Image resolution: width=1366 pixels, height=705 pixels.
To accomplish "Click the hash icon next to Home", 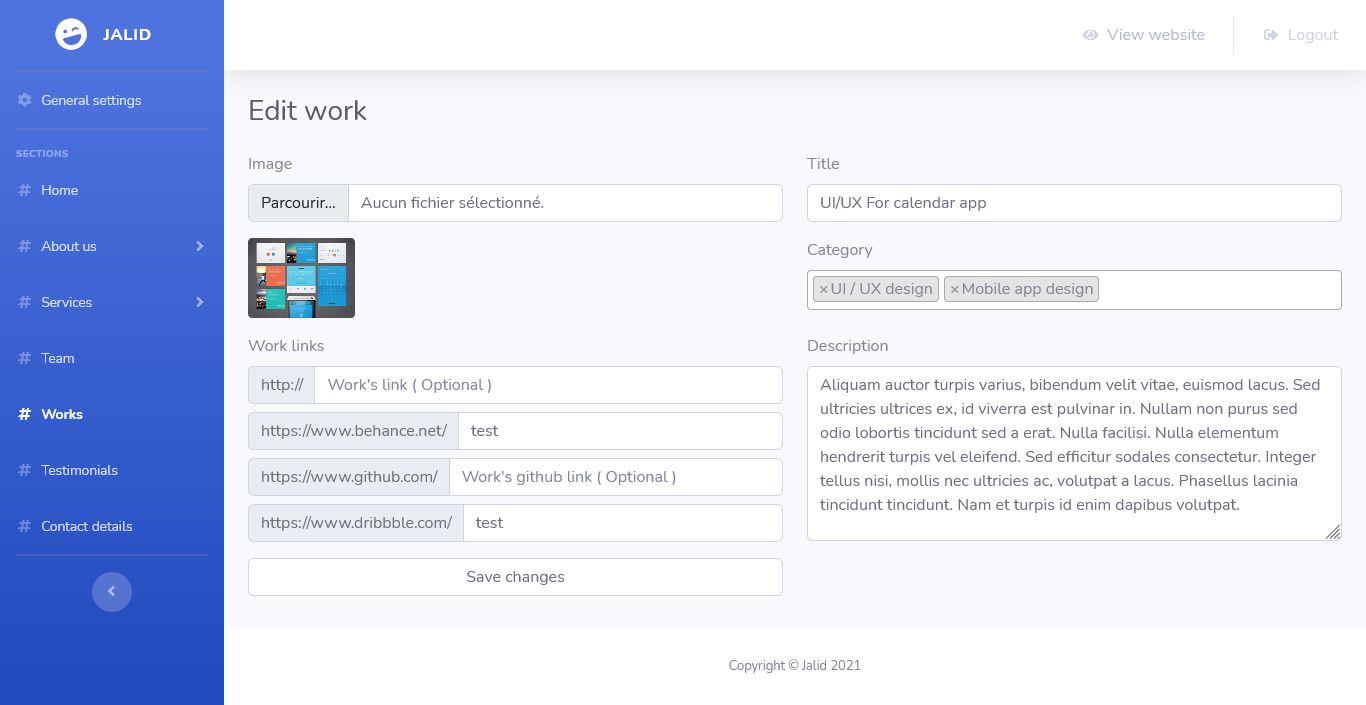I will (25, 190).
